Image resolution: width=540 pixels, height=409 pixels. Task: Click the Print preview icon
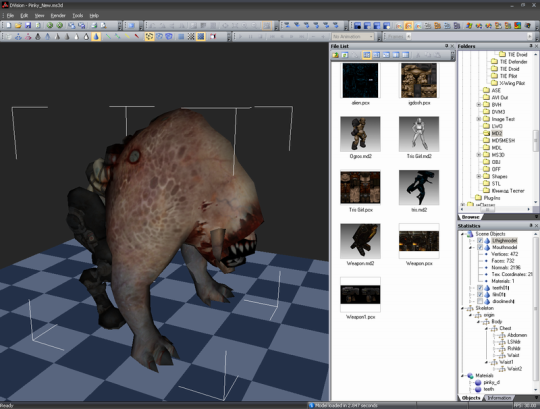(x=103, y=25)
